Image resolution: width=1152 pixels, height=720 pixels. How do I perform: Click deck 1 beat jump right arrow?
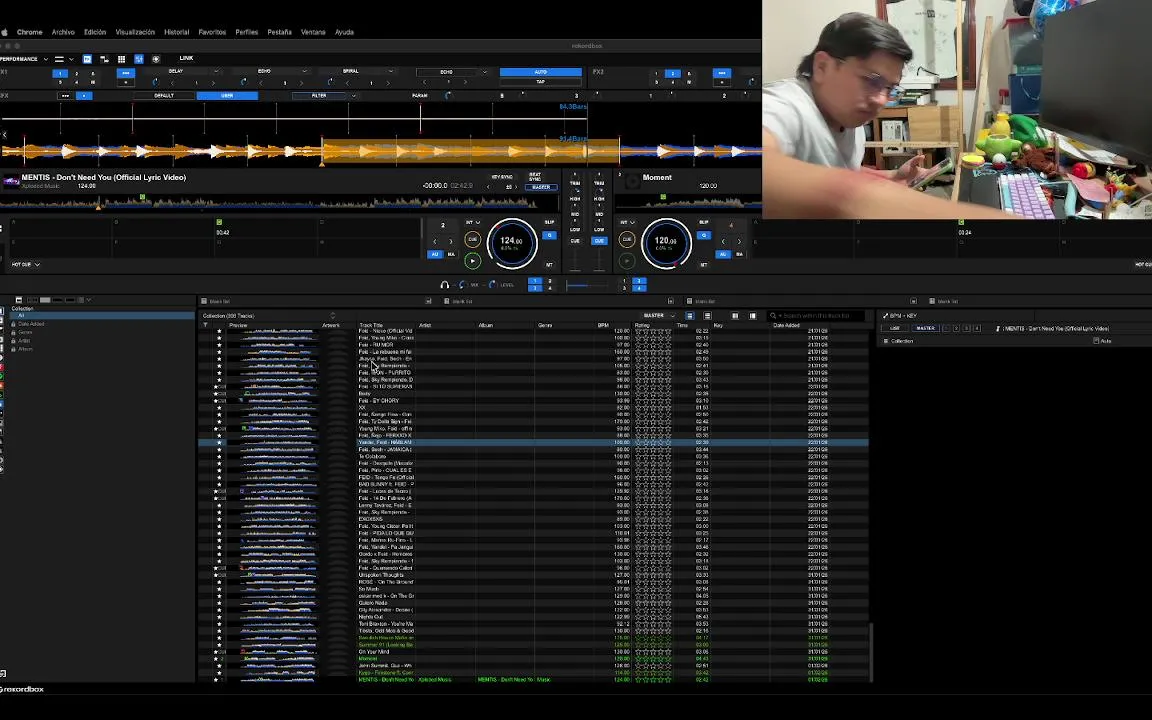pyautogui.click(x=451, y=241)
